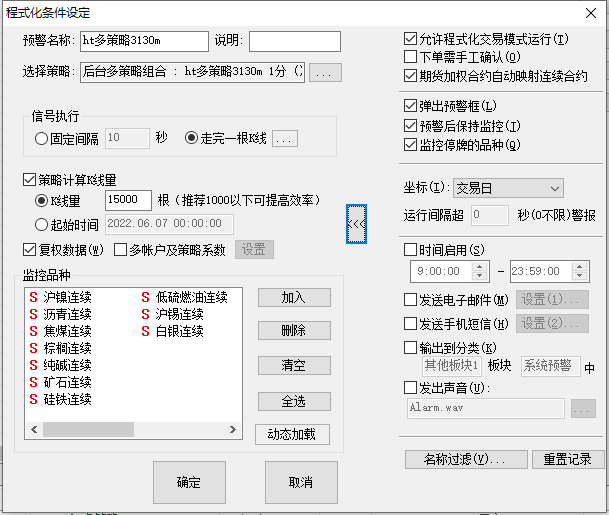Increase end time 23:59:00 spinner up
609x515 pixels.
579,266
